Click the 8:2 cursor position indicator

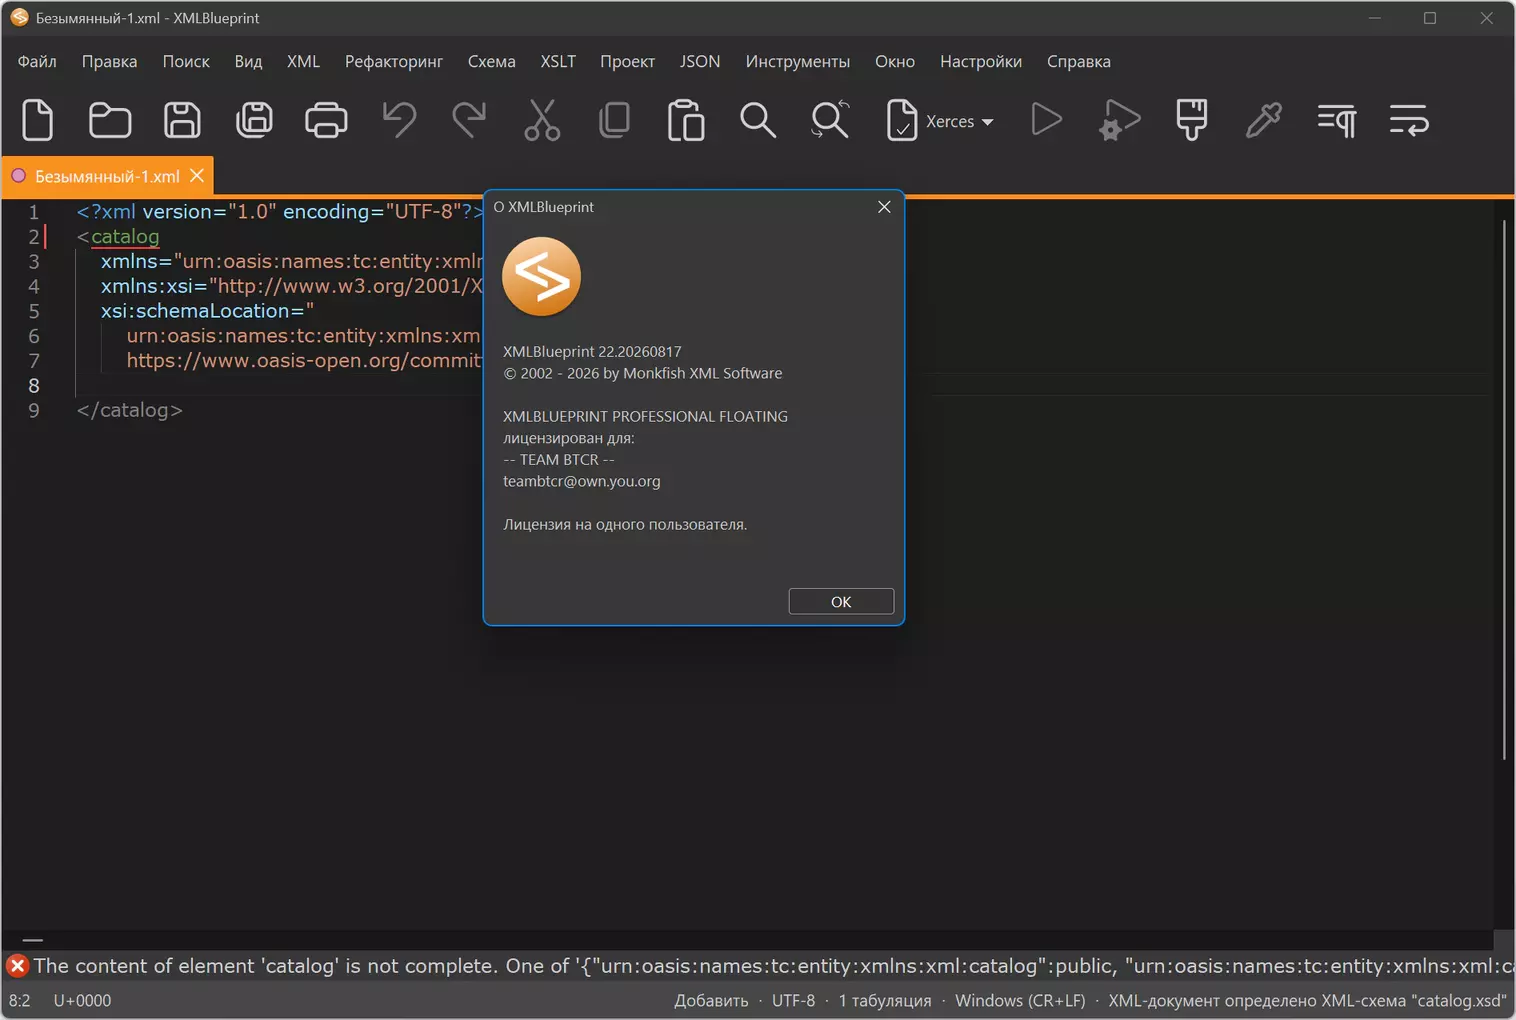pyautogui.click(x=20, y=1001)
